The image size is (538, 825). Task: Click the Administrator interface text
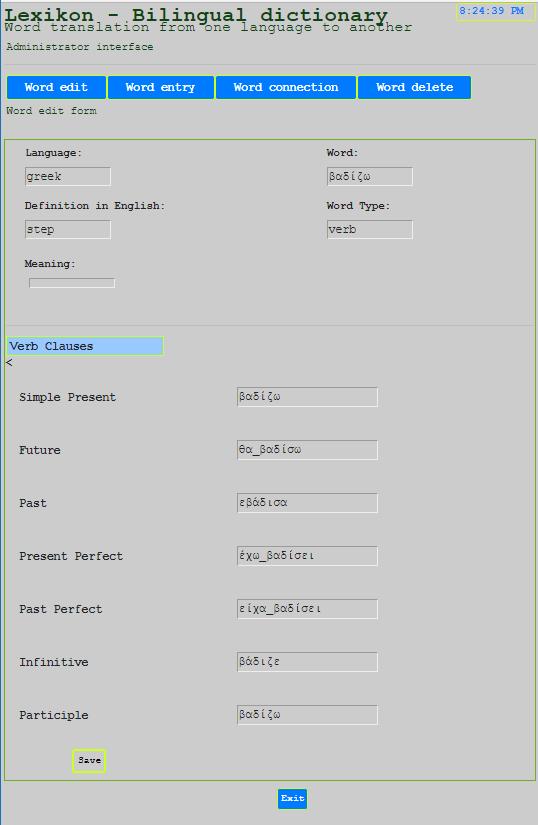tap(80, 47)
